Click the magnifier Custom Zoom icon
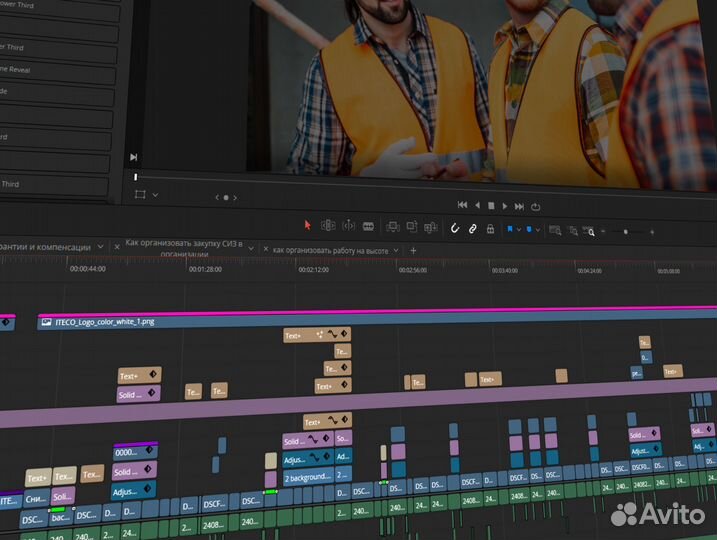 pos(590,231)
